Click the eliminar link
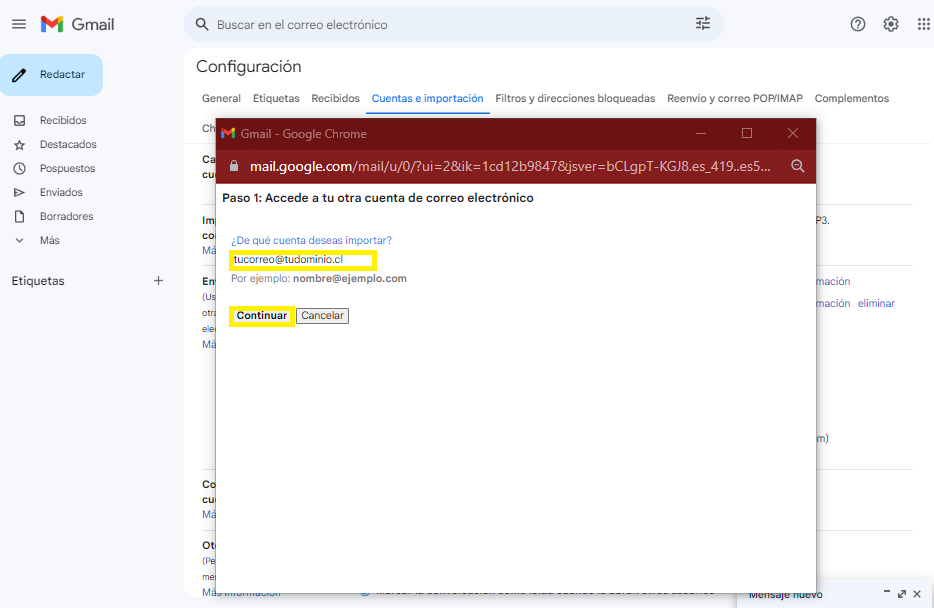Screen dimensions: 934x608 click(876, 303)
